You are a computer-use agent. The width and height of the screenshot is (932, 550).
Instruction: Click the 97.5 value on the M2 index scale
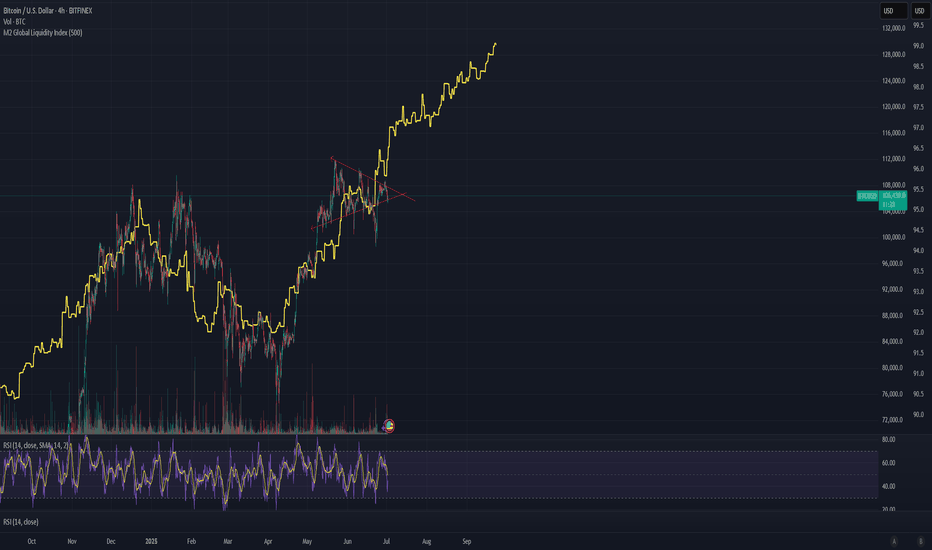pyautogui.click(x=918, y=107)
